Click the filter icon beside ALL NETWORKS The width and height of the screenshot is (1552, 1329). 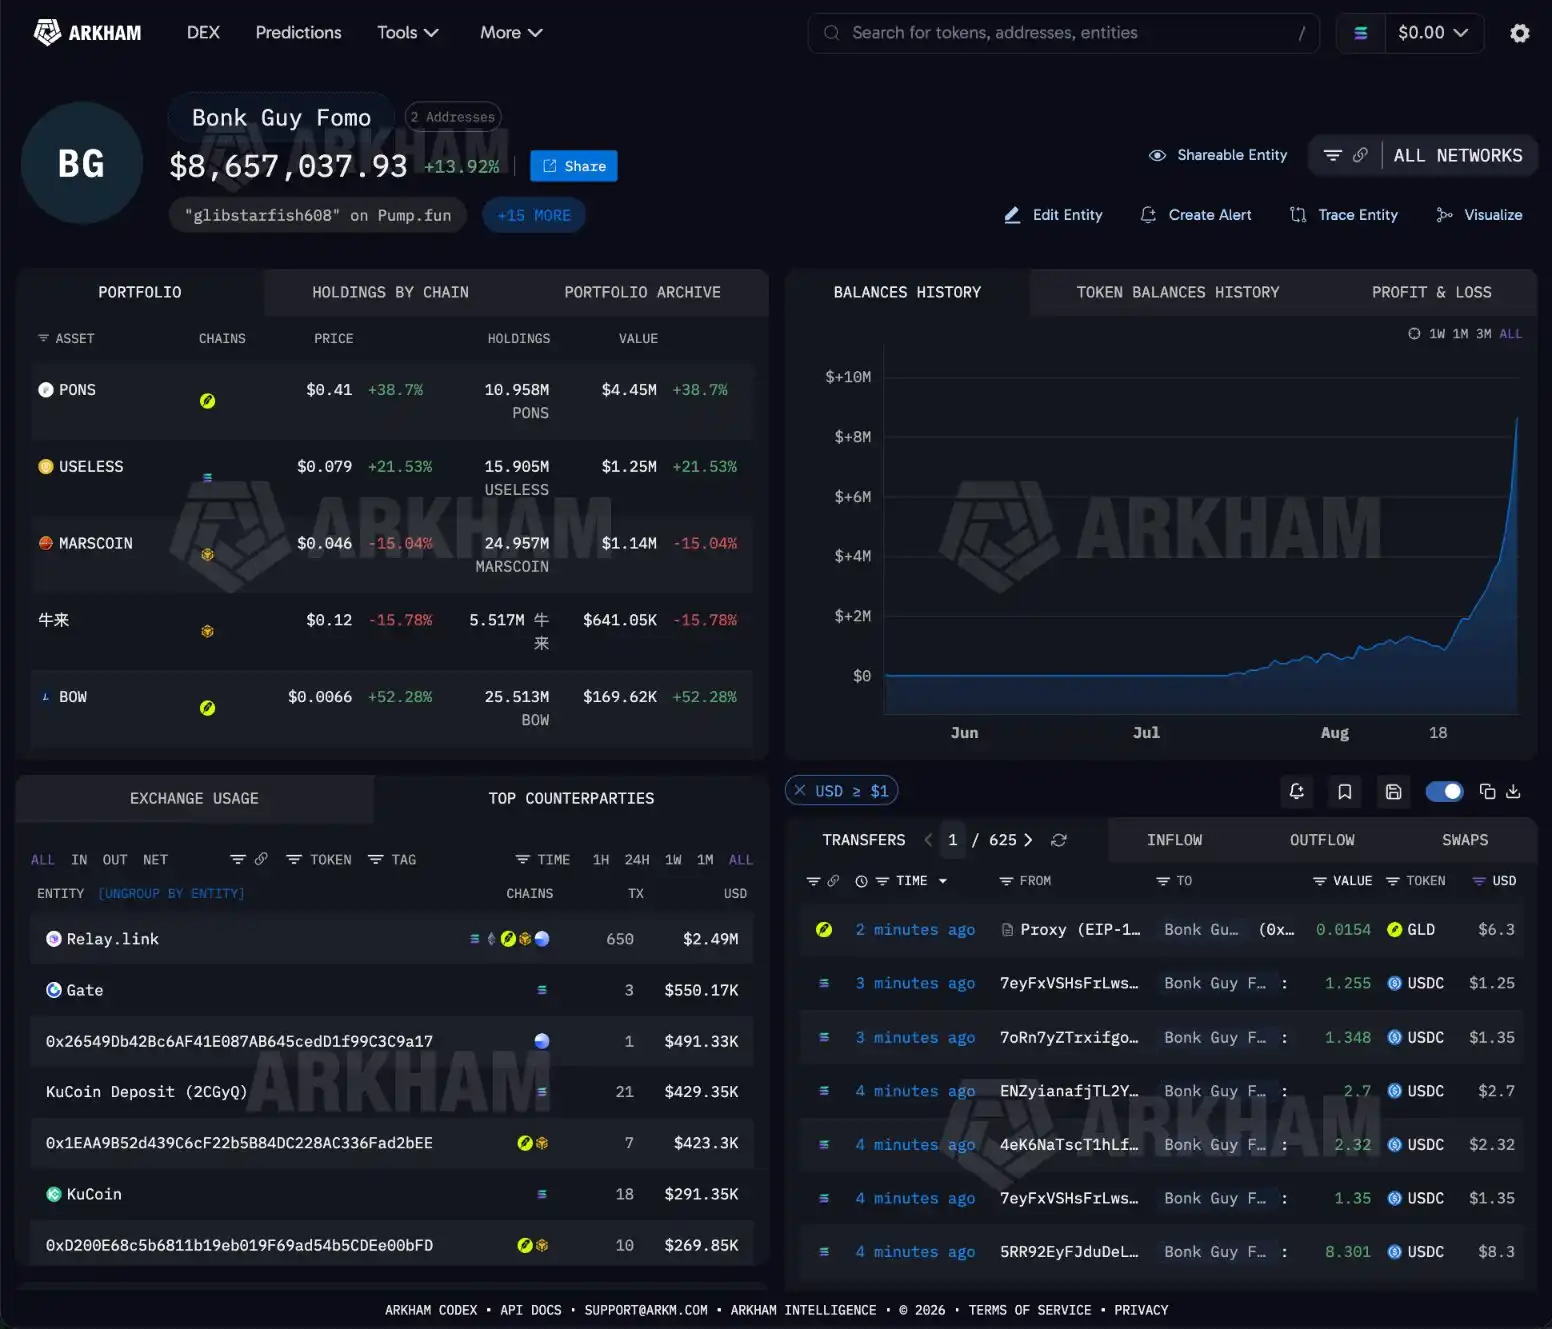click(1332, 155)
